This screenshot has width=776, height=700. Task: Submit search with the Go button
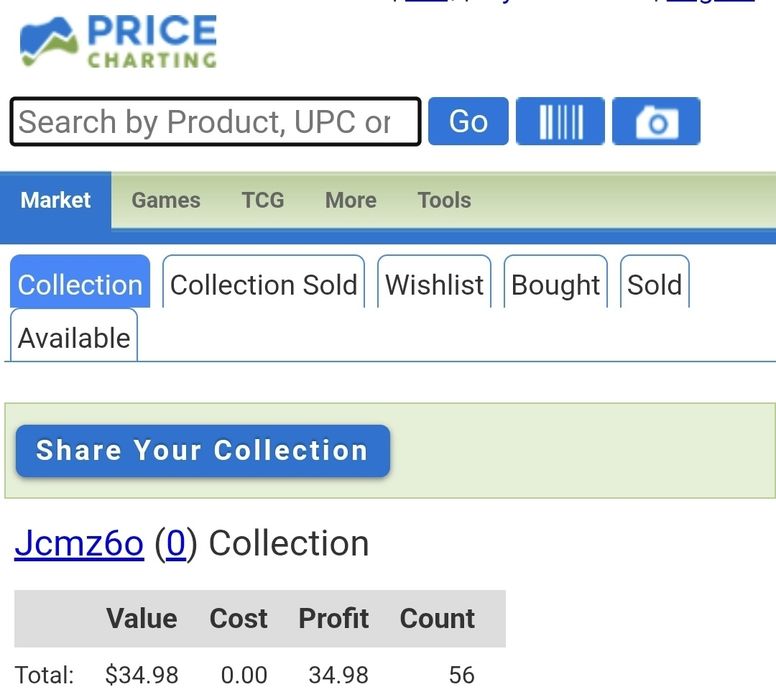pyautogui.click(x=468, y=121)
